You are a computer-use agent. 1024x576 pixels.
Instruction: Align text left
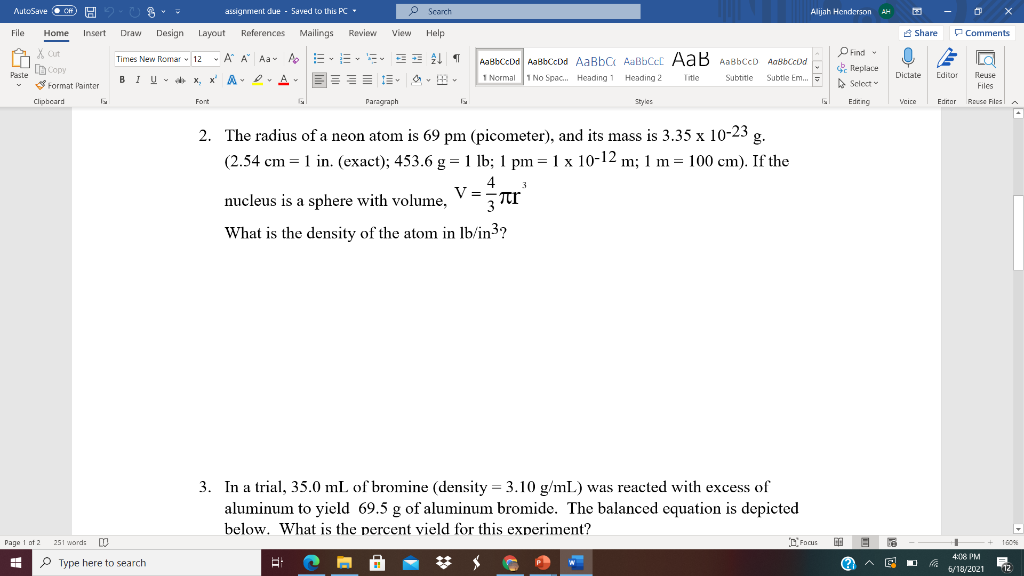(319, 80)
